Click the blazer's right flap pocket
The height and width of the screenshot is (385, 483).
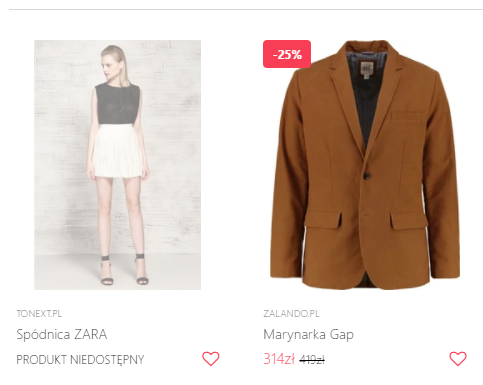point(409,220)
